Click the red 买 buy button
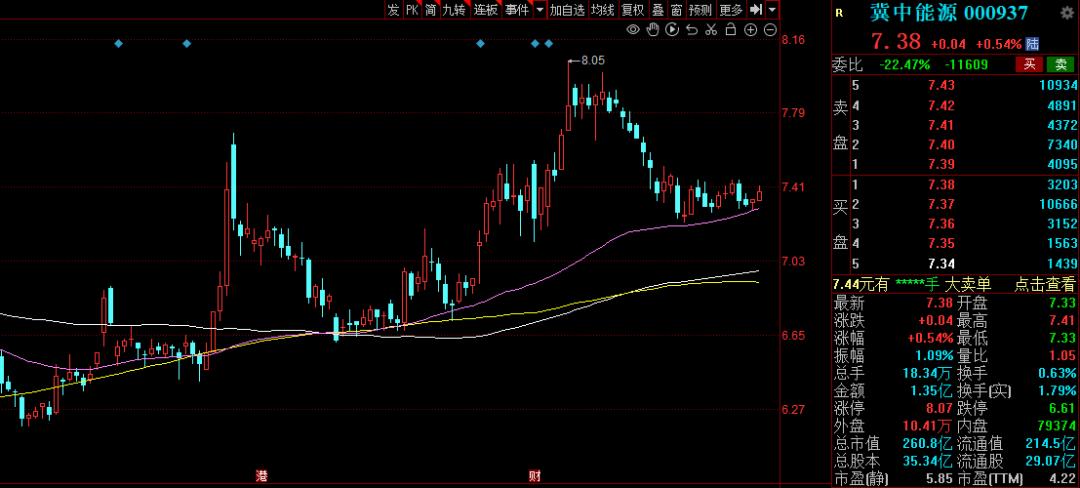 pyautogui.click(x=1029, y=65)
